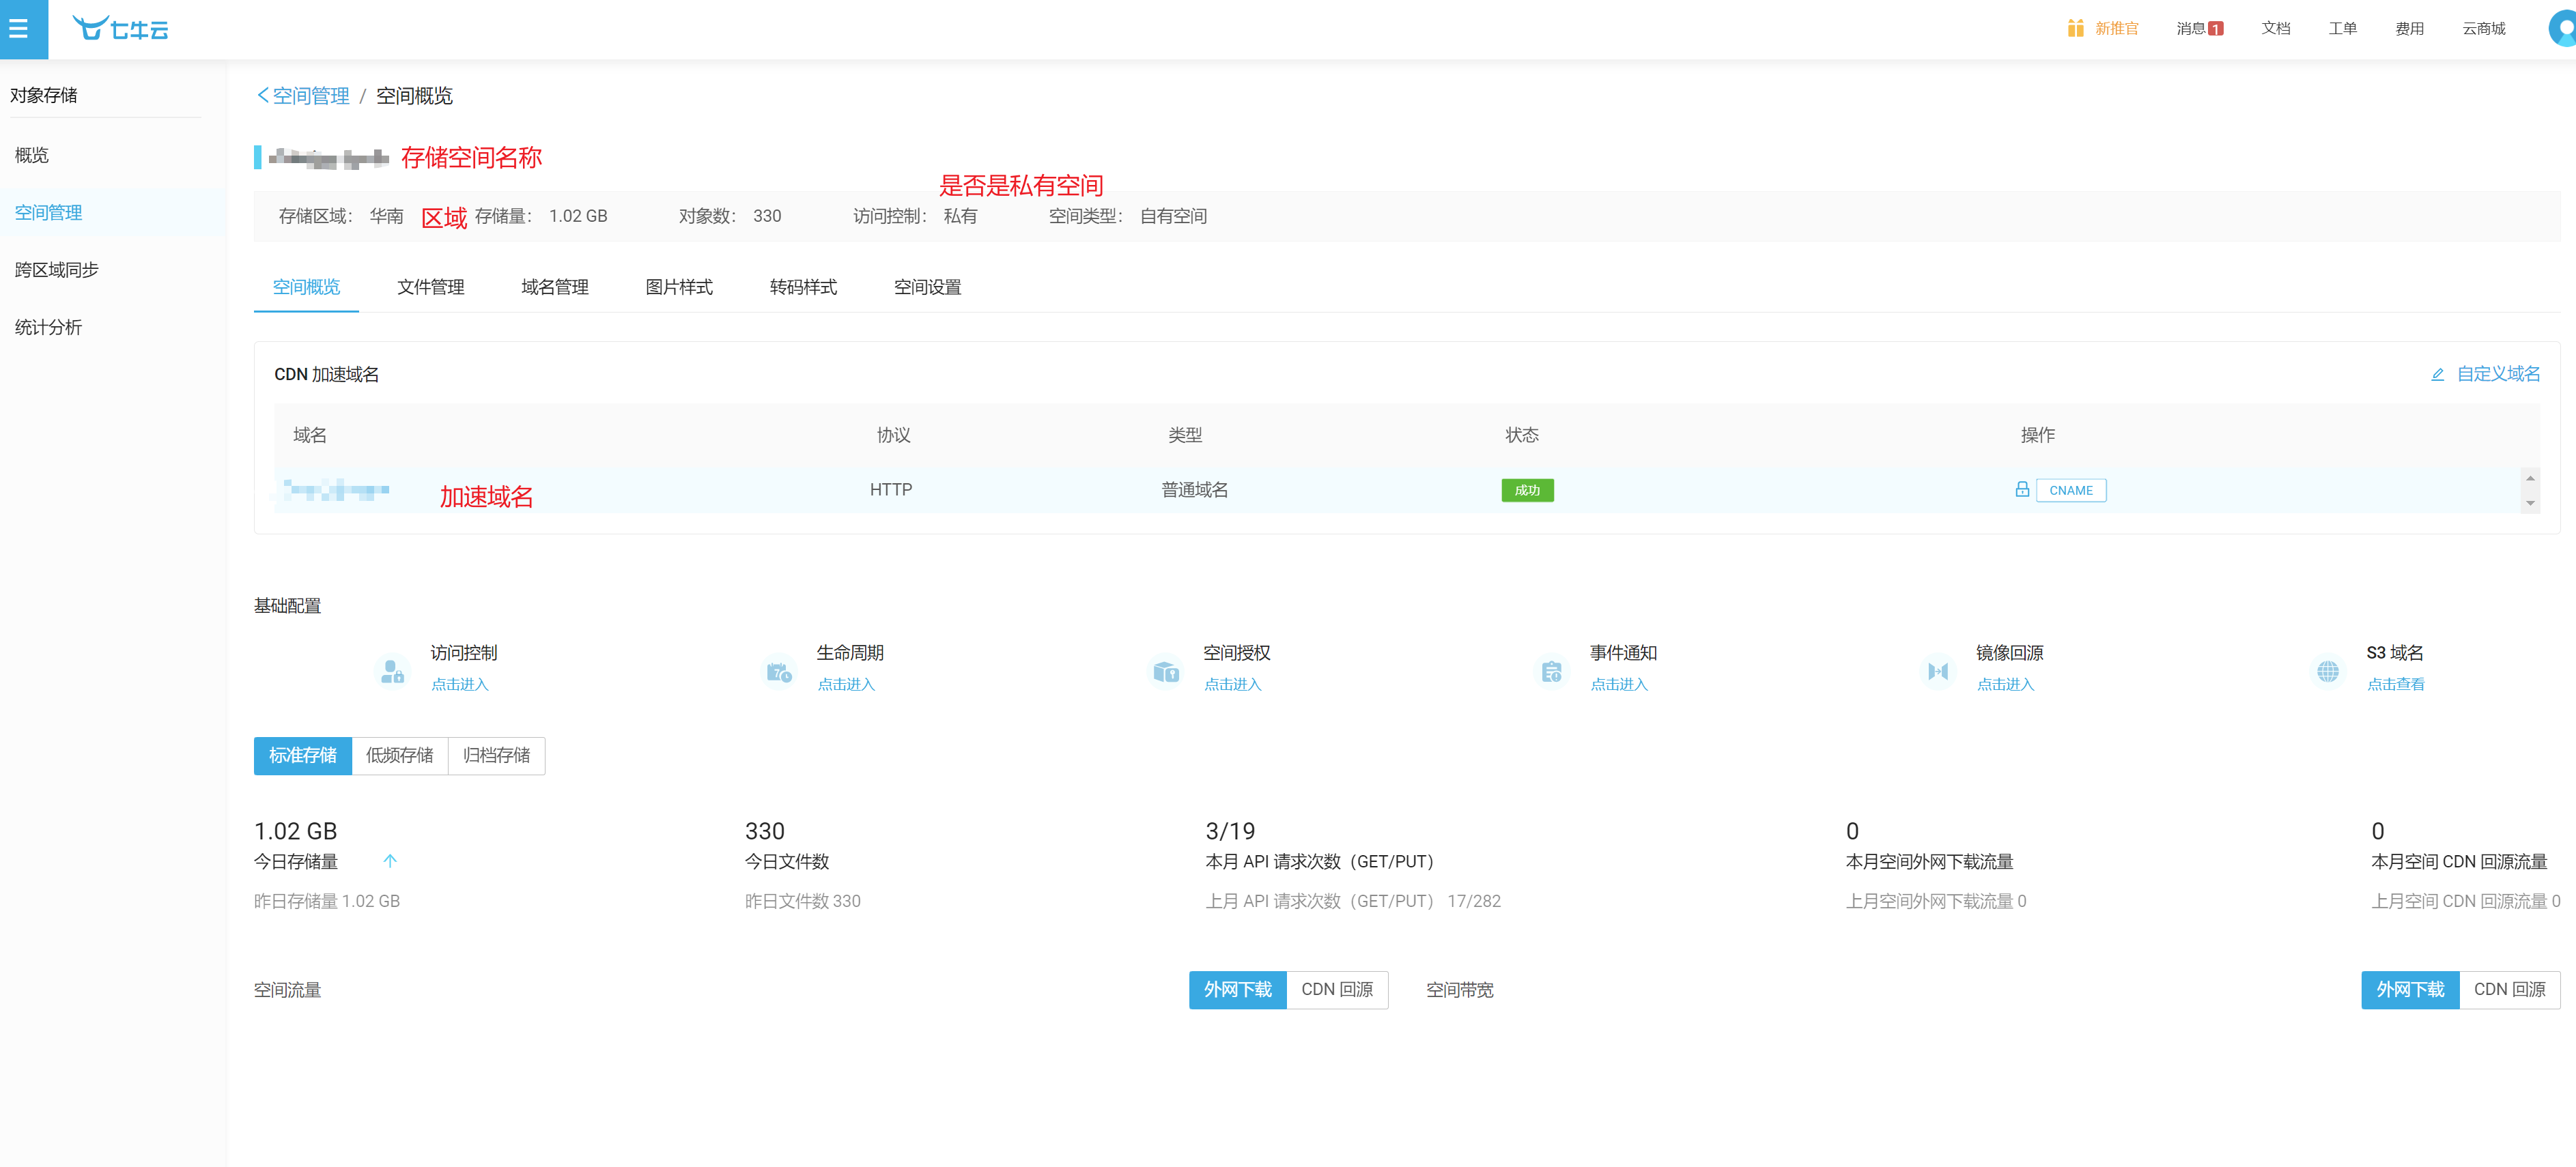Click the gift icon for 新推官
Screen dimensions: 2576x1167
pyautogui.click(x=2075, y=28)
